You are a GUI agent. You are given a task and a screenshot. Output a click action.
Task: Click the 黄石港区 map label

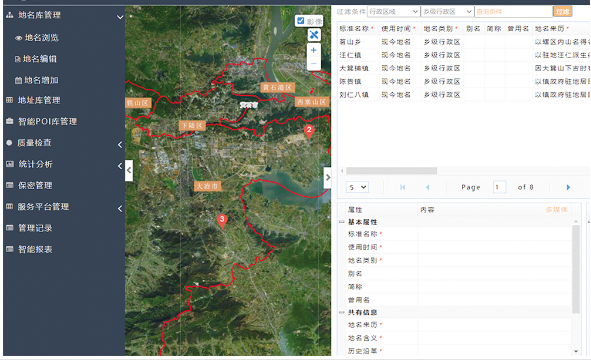(x=277, y=87)
